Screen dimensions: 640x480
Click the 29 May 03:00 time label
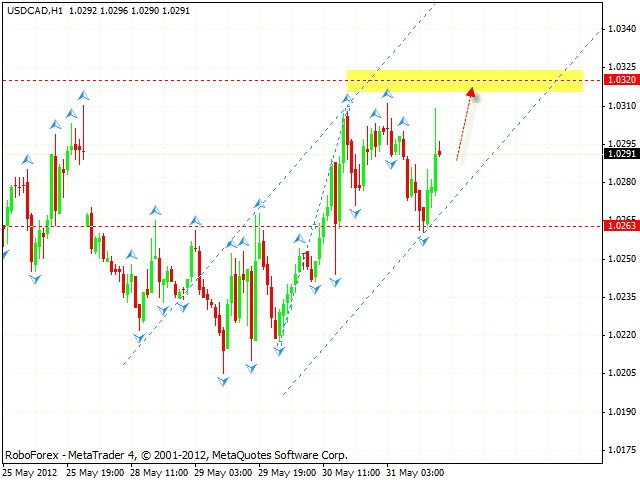point(225,472)
